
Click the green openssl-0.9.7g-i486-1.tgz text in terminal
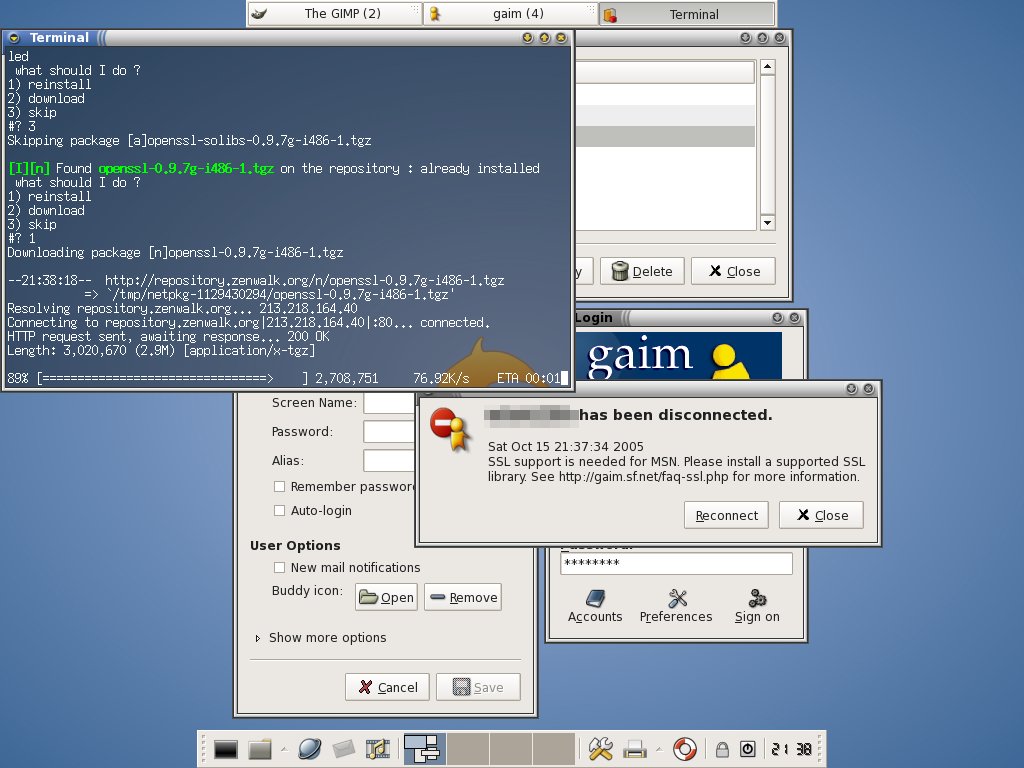tap(186, 168)
